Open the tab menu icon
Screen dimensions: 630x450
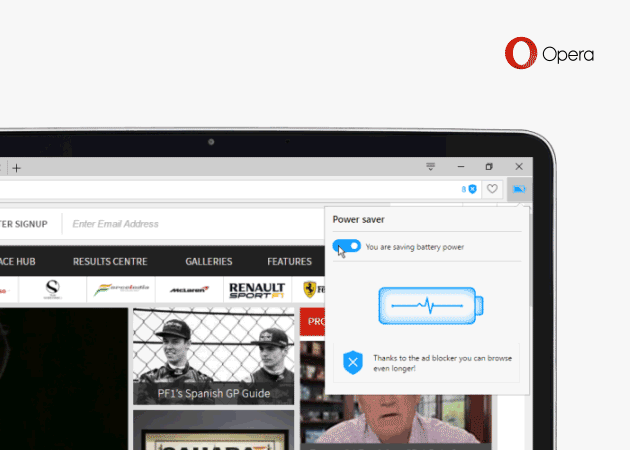(430, 166)
